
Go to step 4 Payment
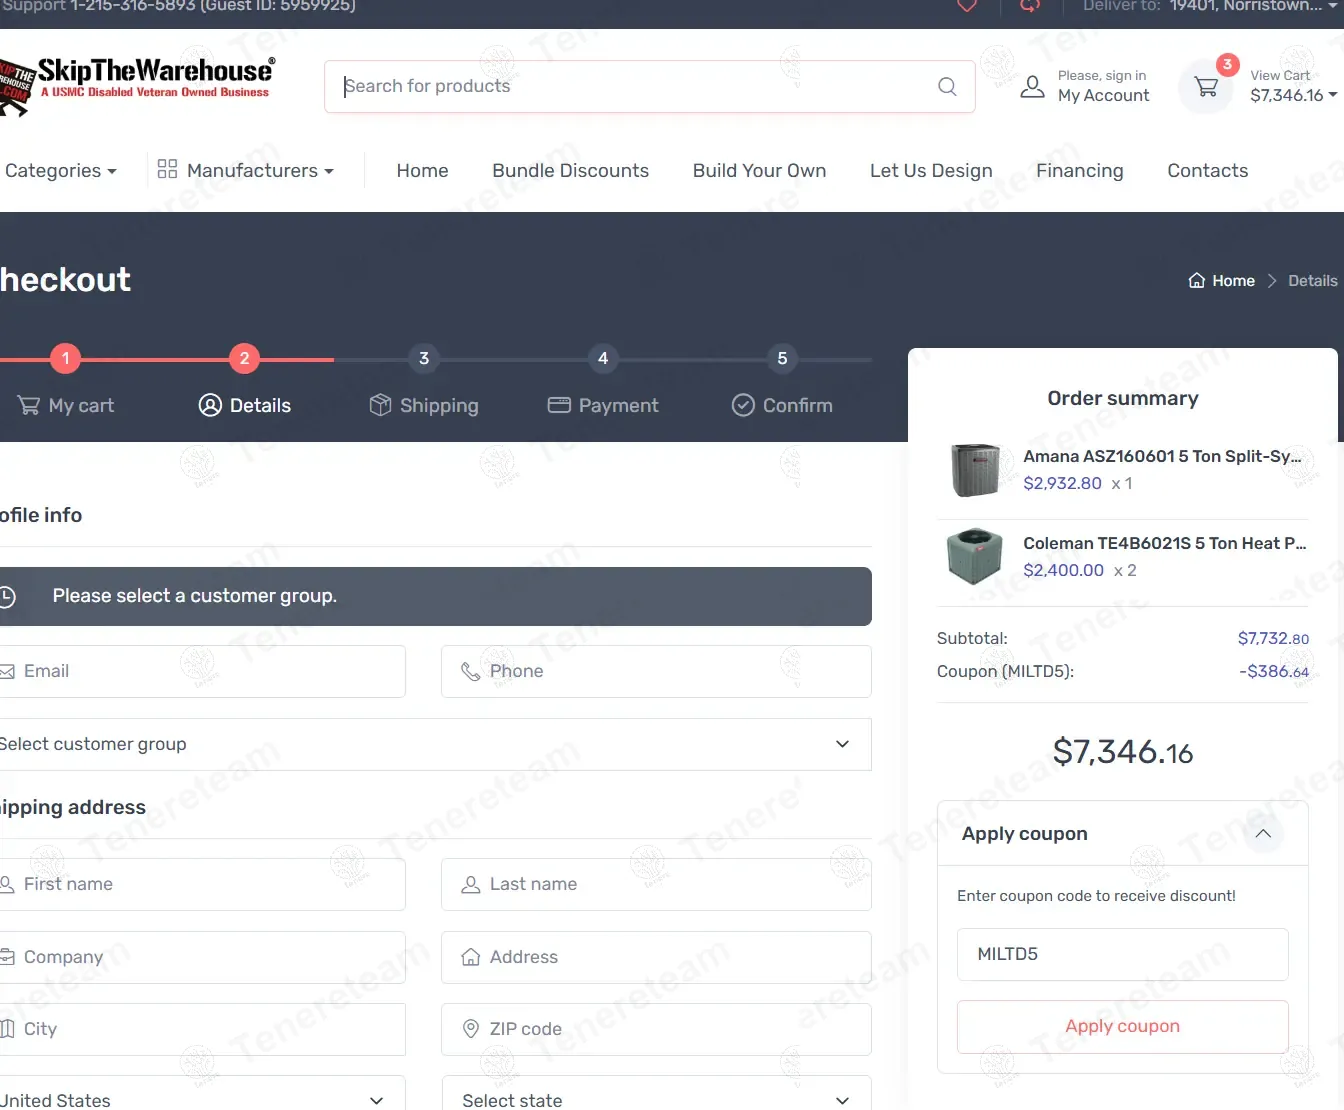click(x=603, y=404)
